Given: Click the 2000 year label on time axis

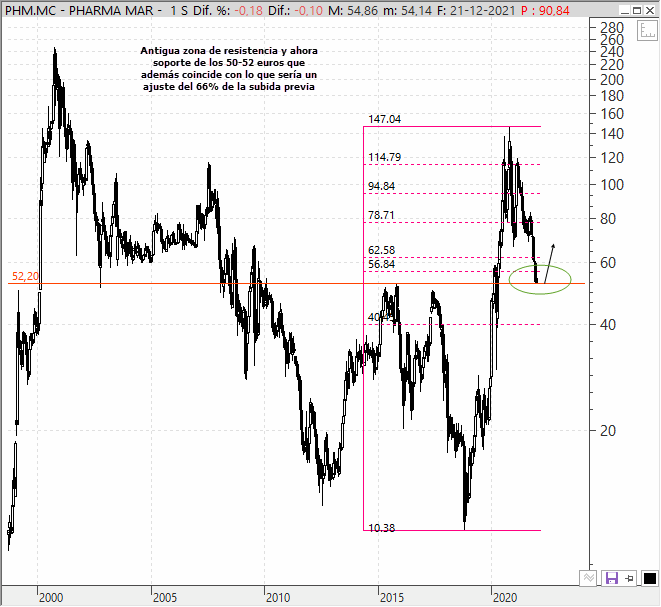Looking at the screenshot, I should pos(51,597).
